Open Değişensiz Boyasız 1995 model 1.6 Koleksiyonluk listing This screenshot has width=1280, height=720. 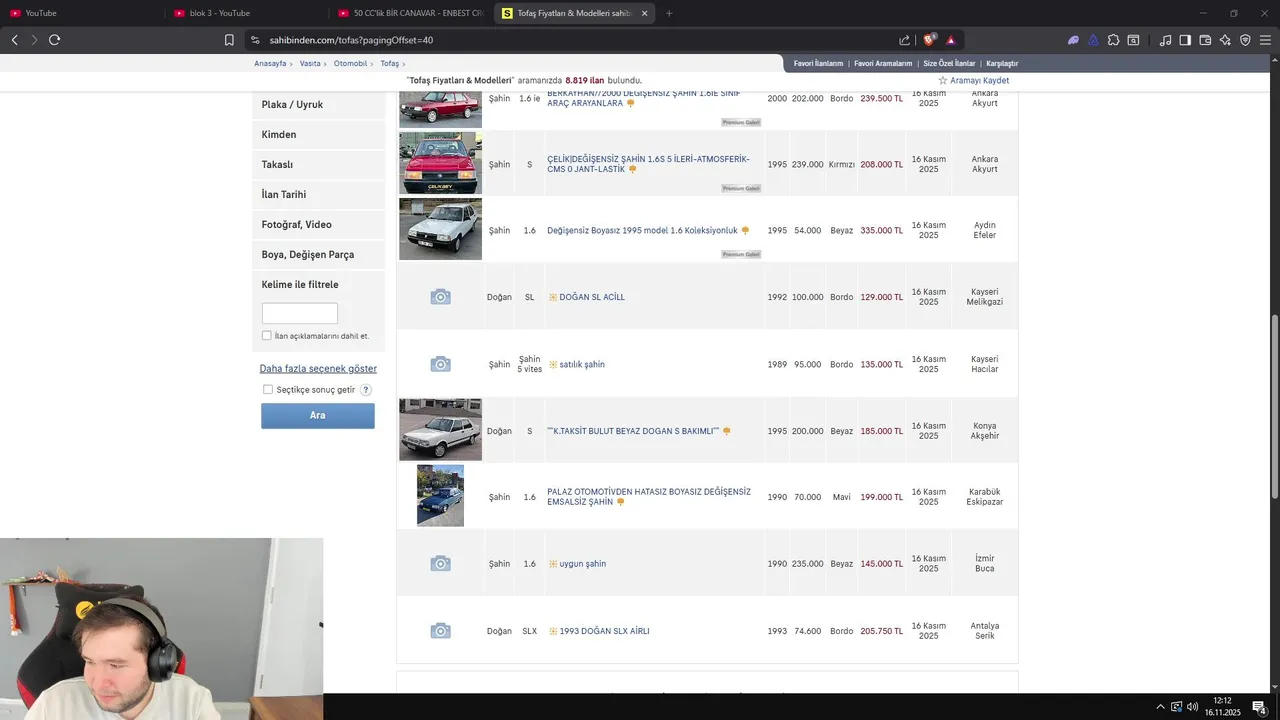pos(642,231)
